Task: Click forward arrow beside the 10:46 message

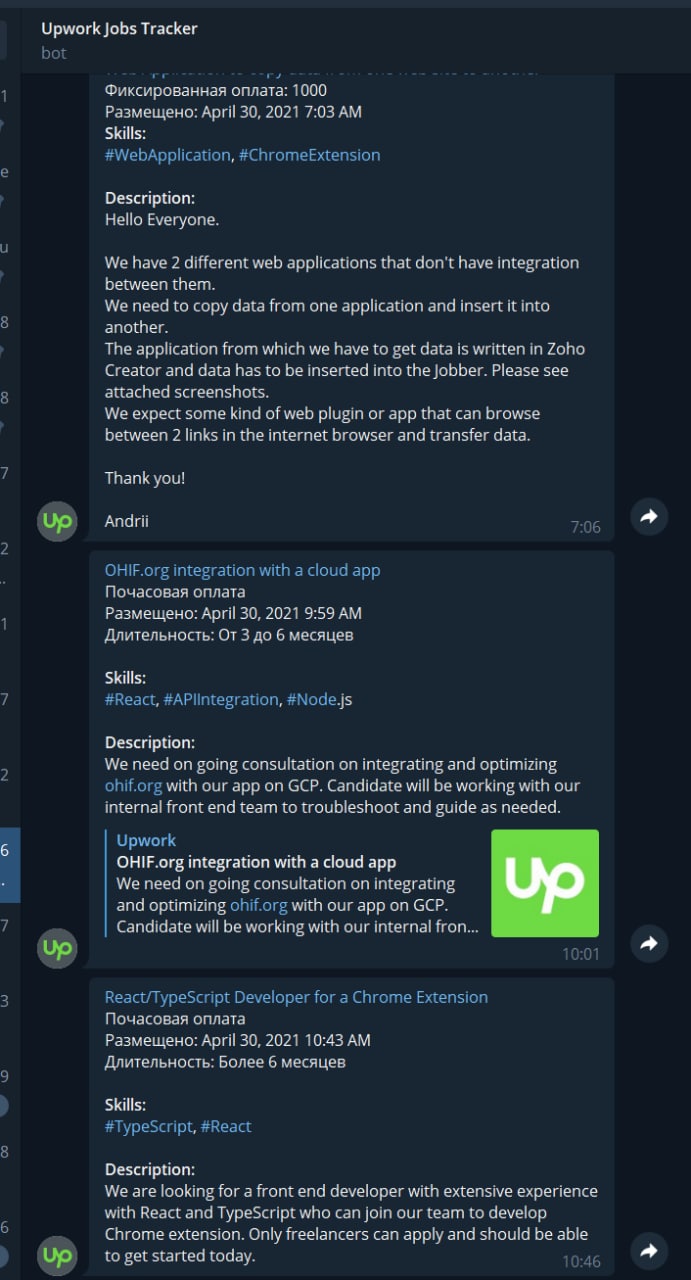Action: 649,1250
